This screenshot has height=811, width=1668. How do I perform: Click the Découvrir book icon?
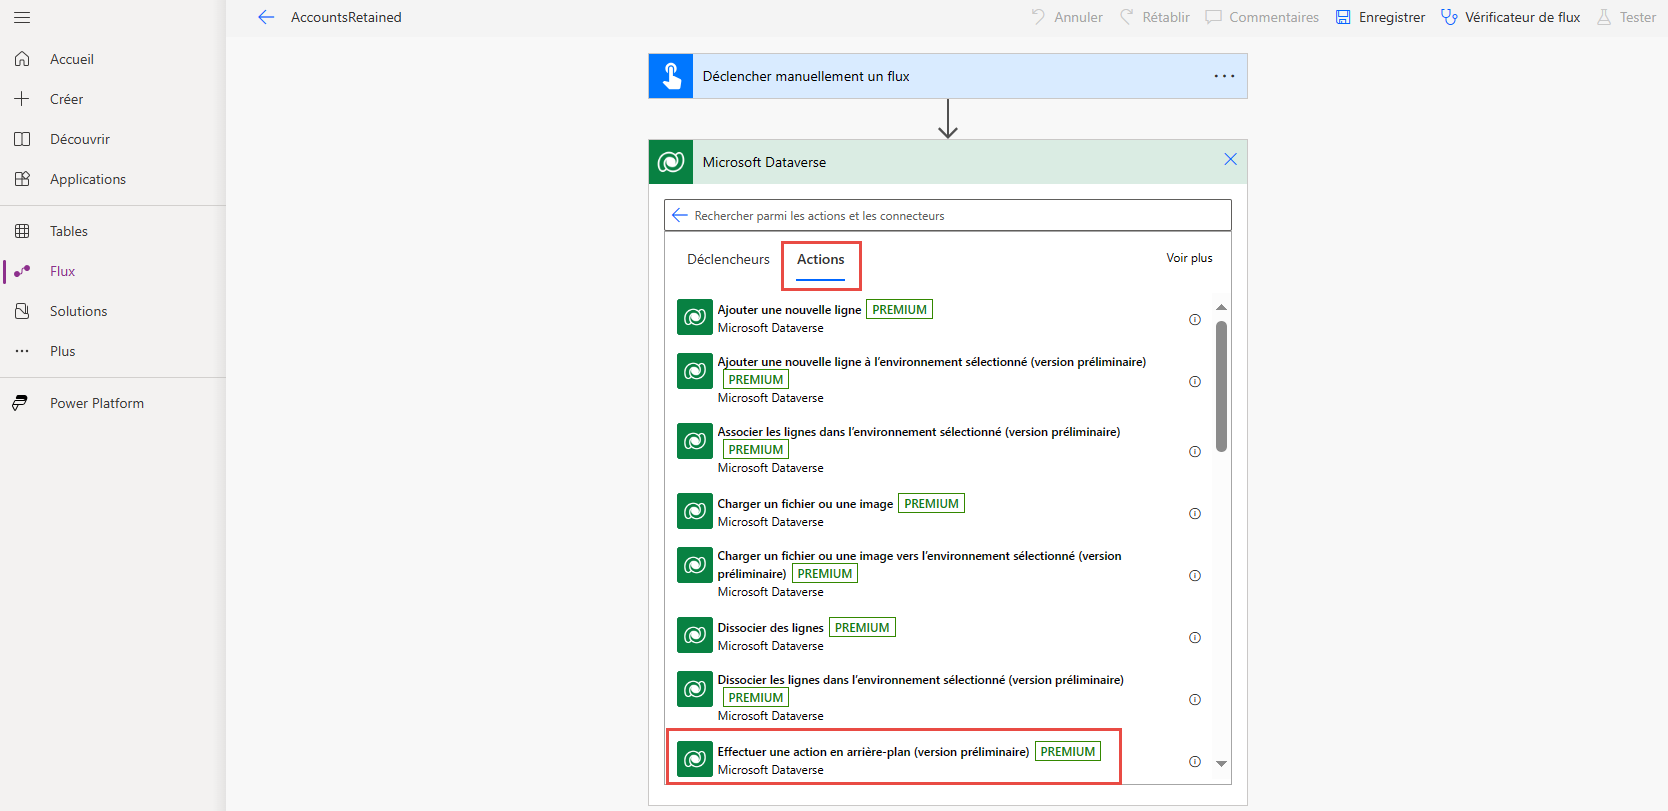(x=22, y=139)
